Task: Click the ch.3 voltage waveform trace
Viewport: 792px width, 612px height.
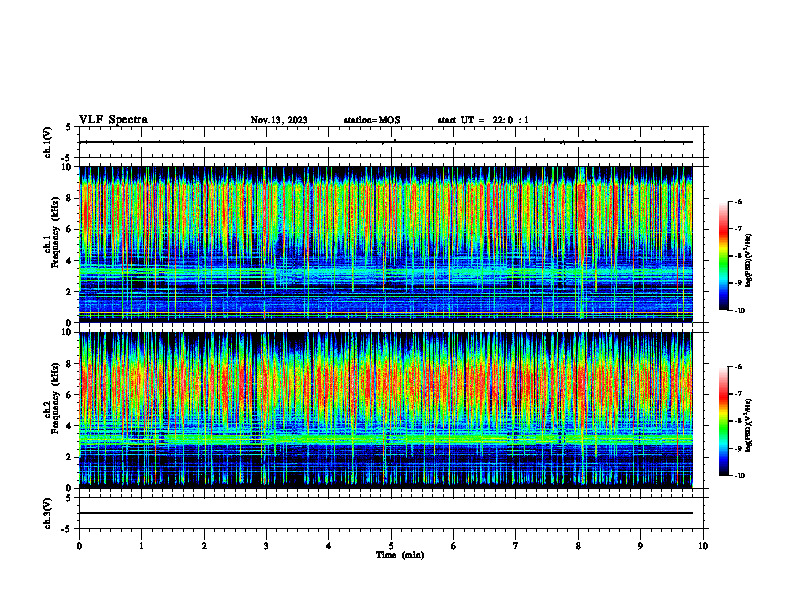Action: coord(386,513)
